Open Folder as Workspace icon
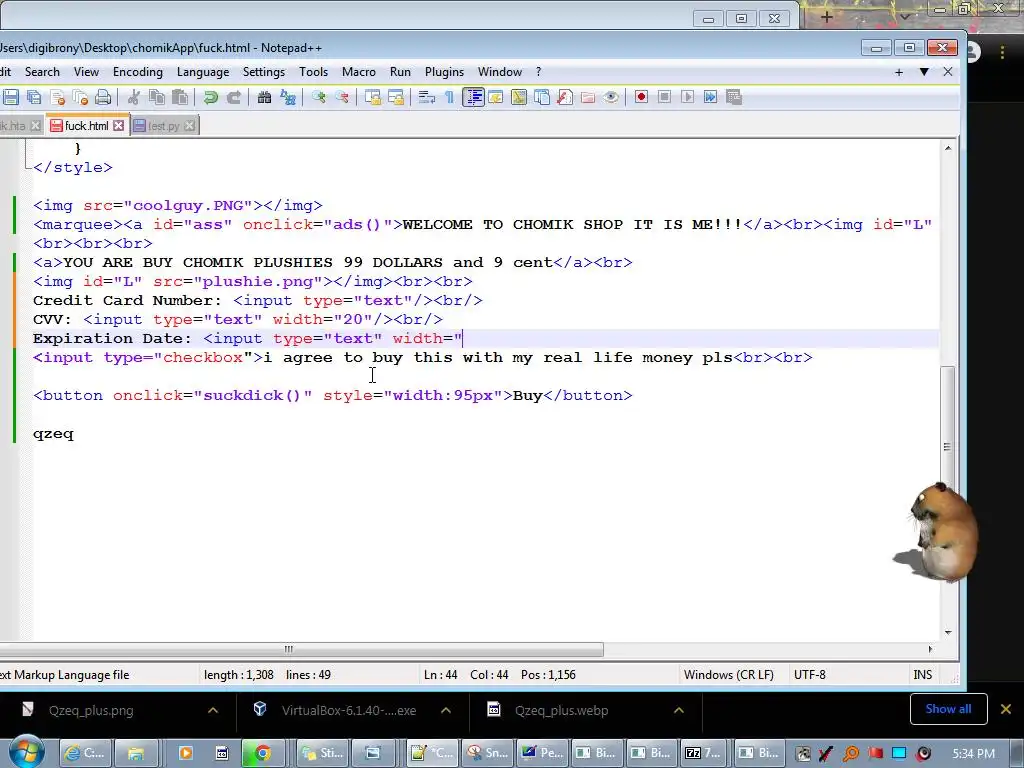 (x=588, y=97)
